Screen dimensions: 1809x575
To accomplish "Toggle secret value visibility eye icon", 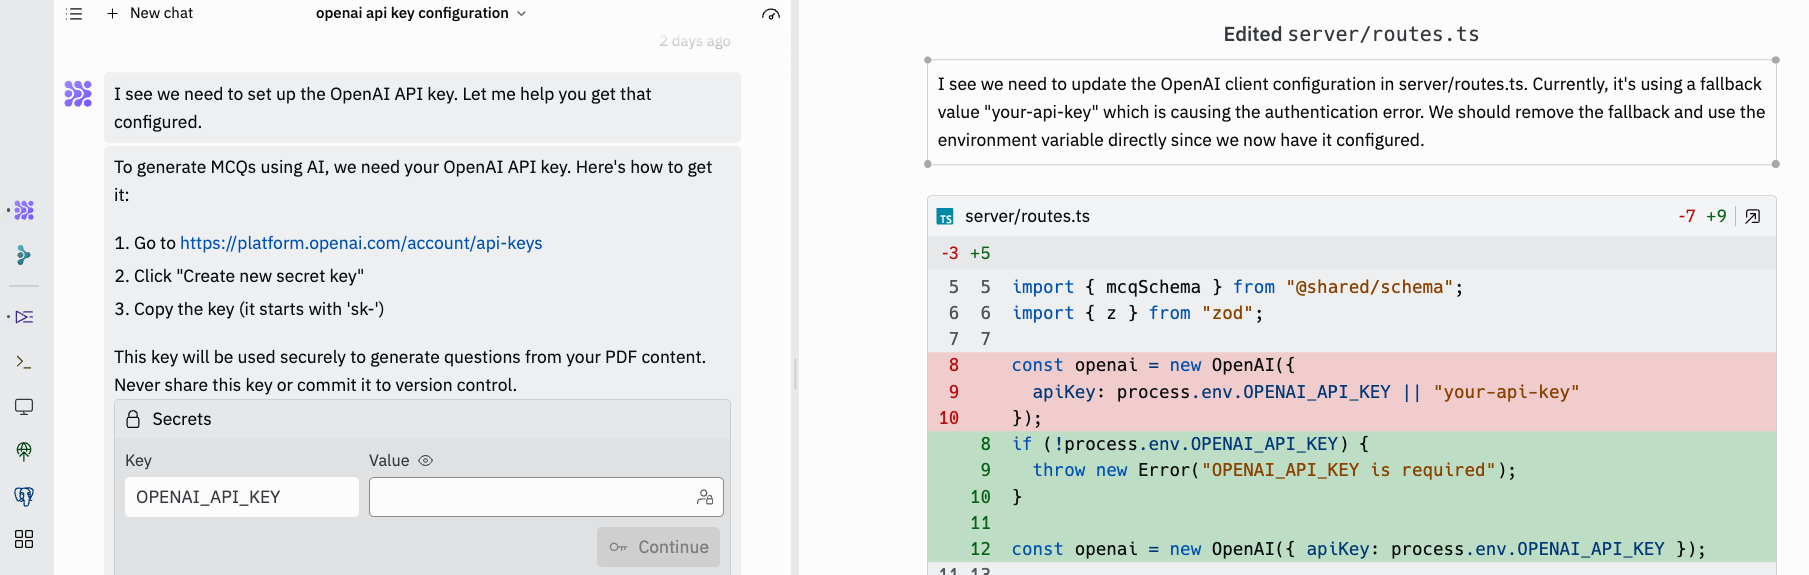I will pyautogui.click(x=425, y=461).
